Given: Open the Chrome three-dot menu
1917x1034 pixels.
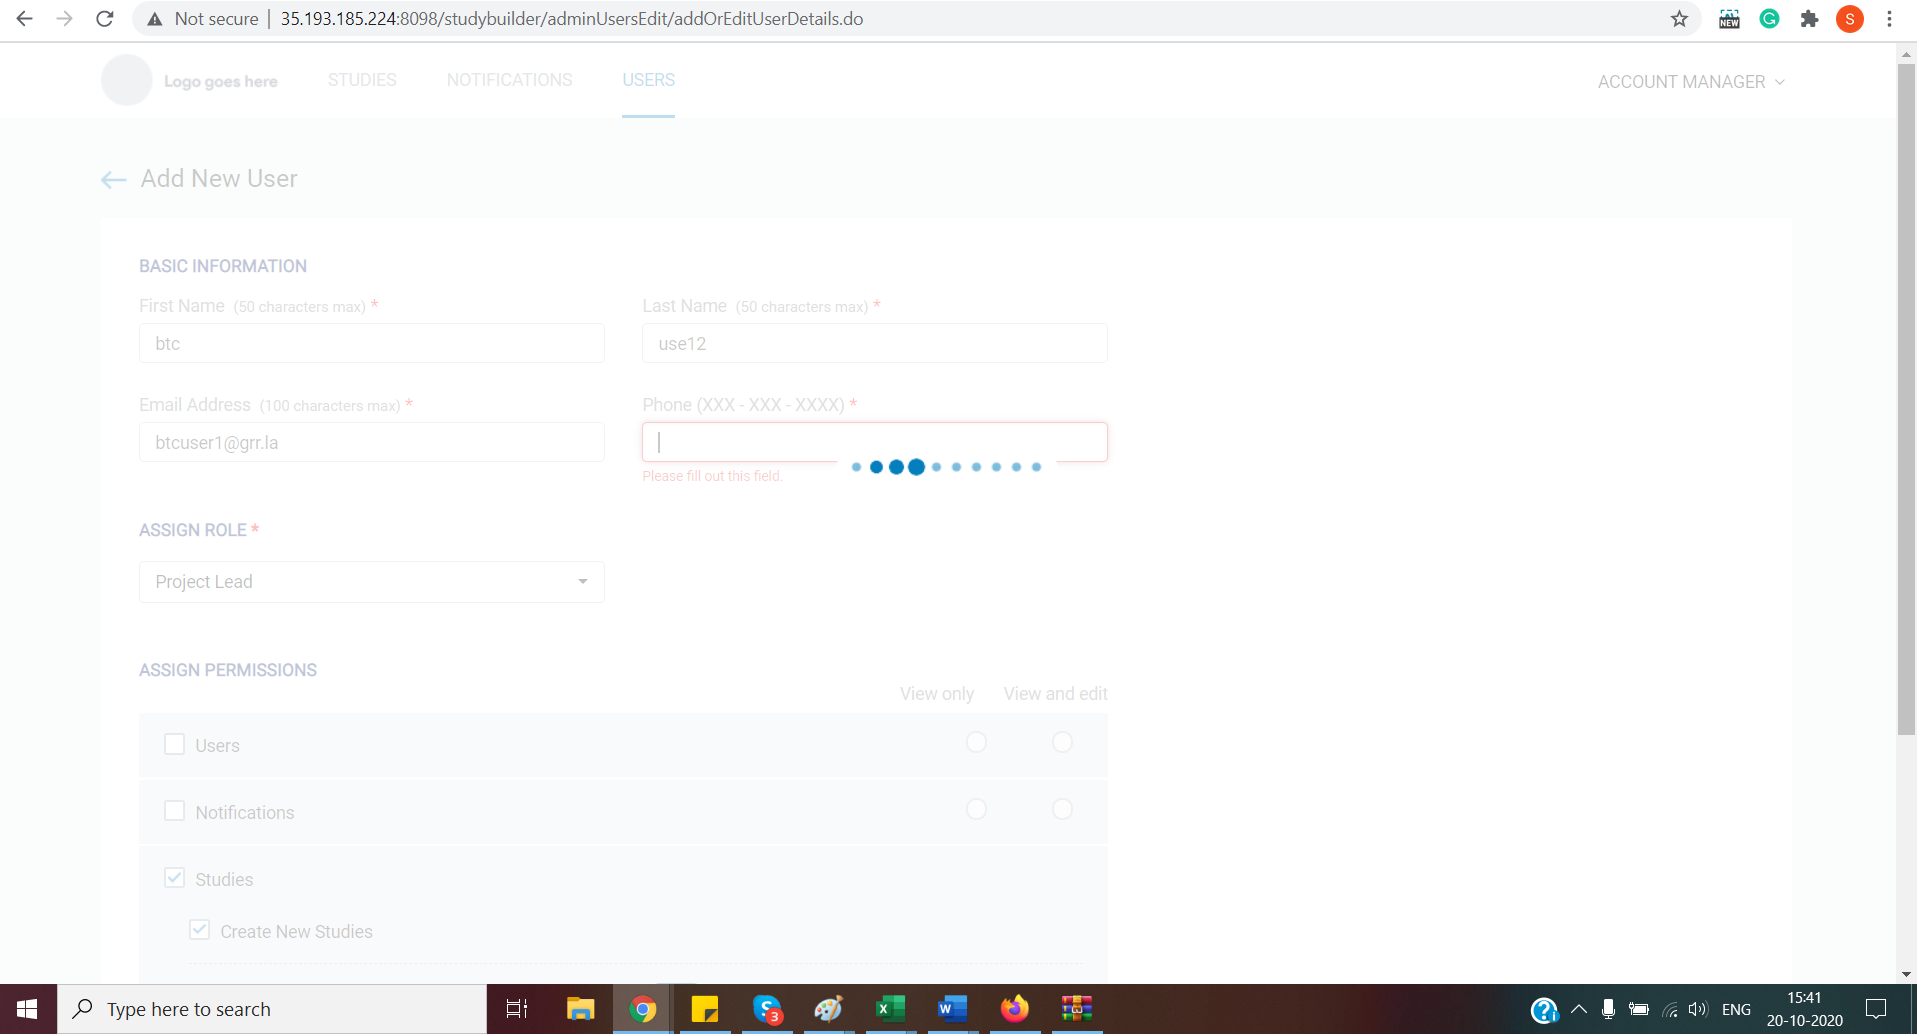Looking at the screenshot, I should 1888,18.
